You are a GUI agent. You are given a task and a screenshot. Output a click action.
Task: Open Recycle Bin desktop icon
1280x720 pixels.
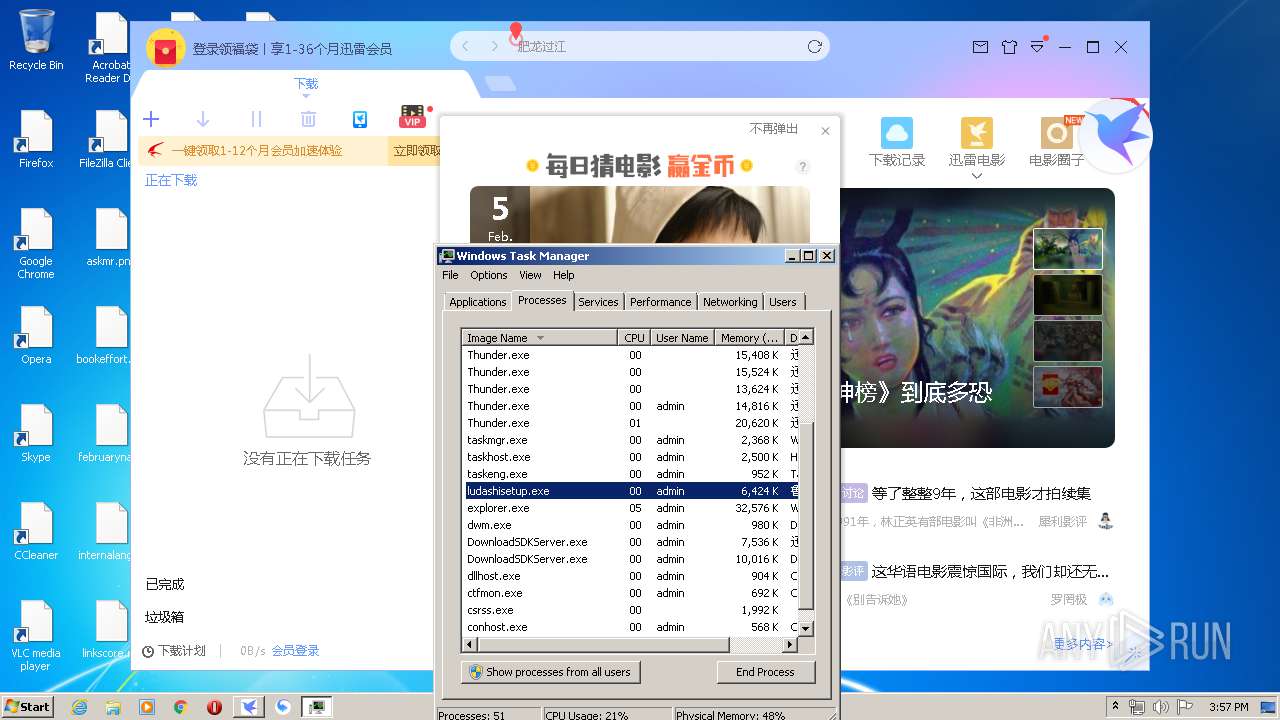tap(36, 40)
